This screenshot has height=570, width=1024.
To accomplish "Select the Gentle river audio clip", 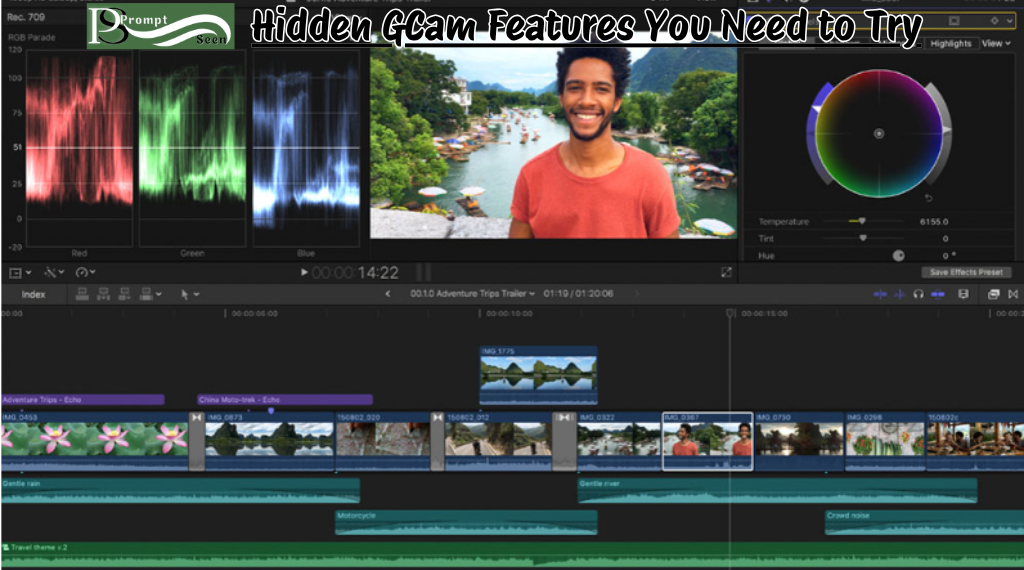I will click(777, 490).
